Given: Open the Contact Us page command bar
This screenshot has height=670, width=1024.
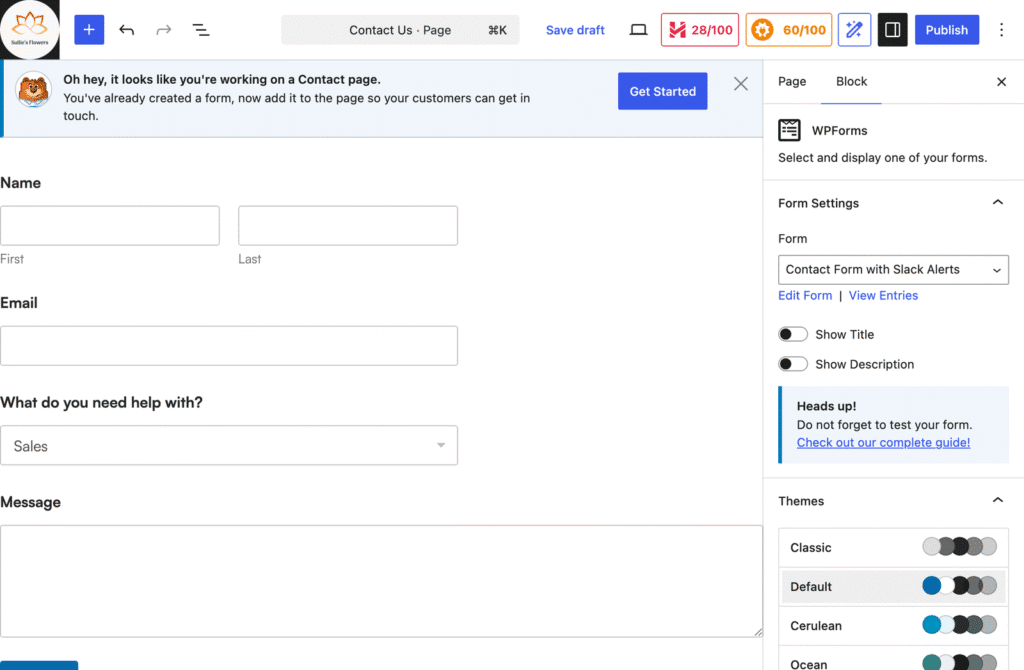Looking at the screenshot, I should (400, 30).
